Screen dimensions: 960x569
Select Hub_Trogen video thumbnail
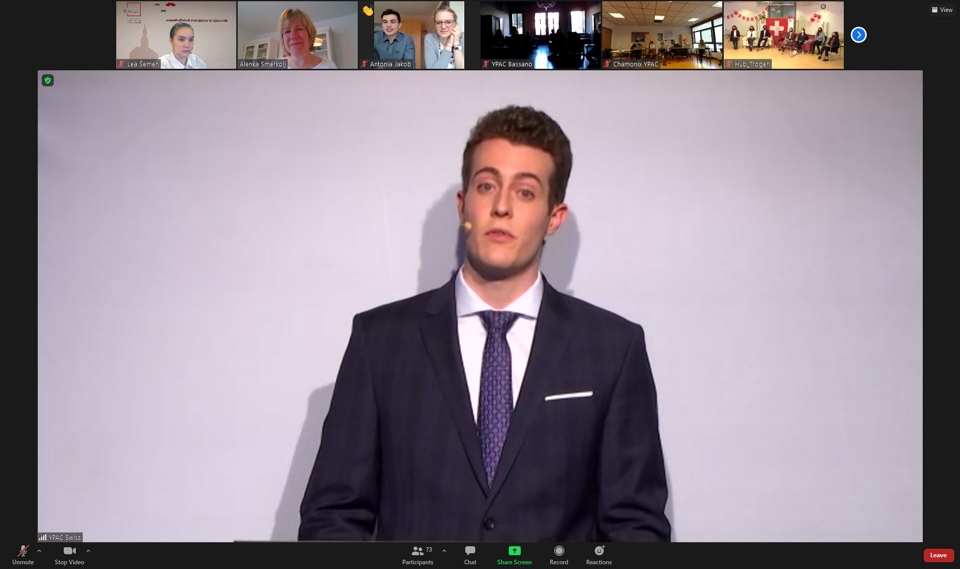(x=784, y=35)
